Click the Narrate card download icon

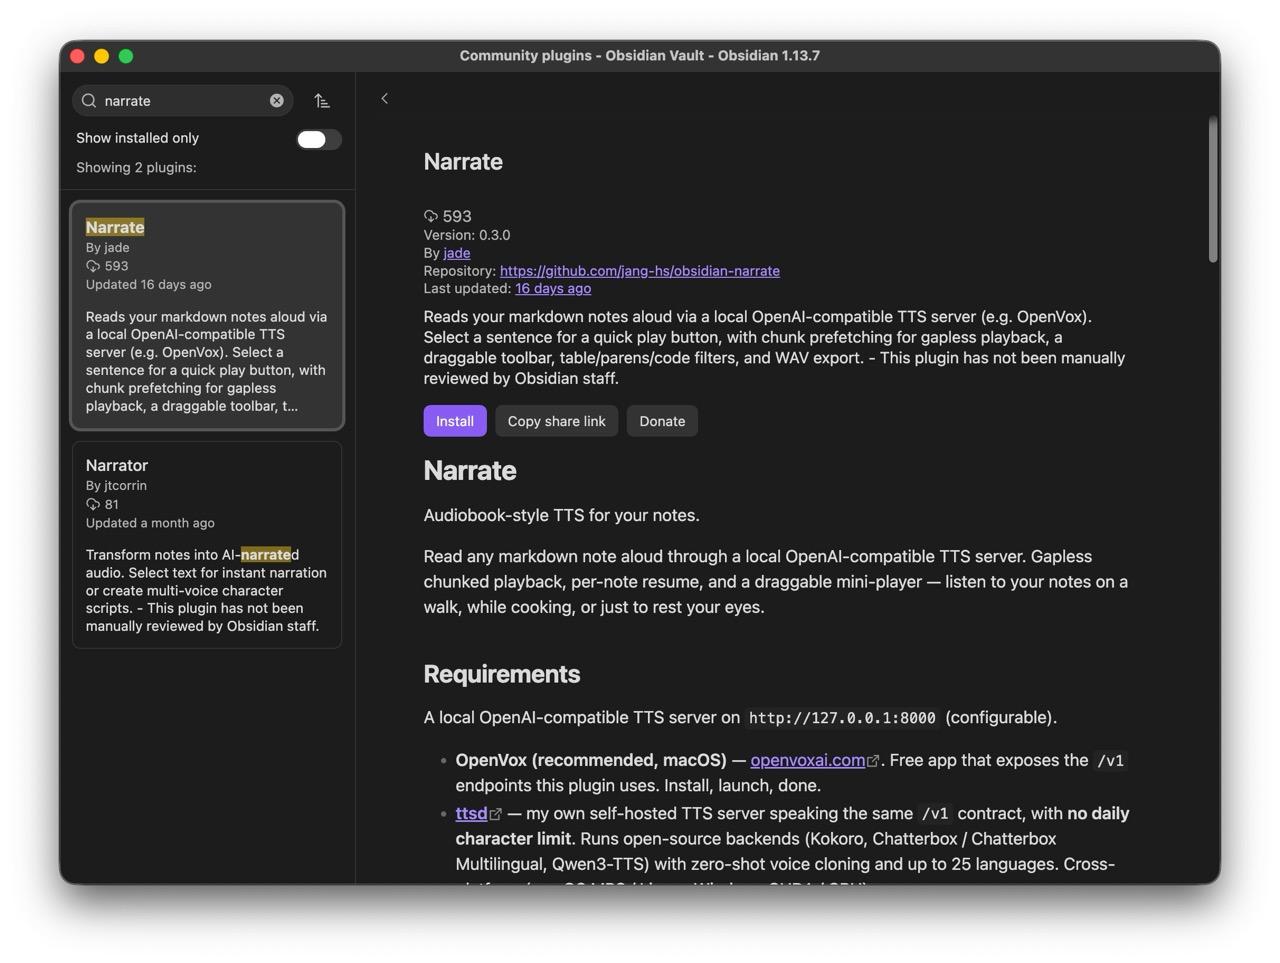tap(93, 266)
